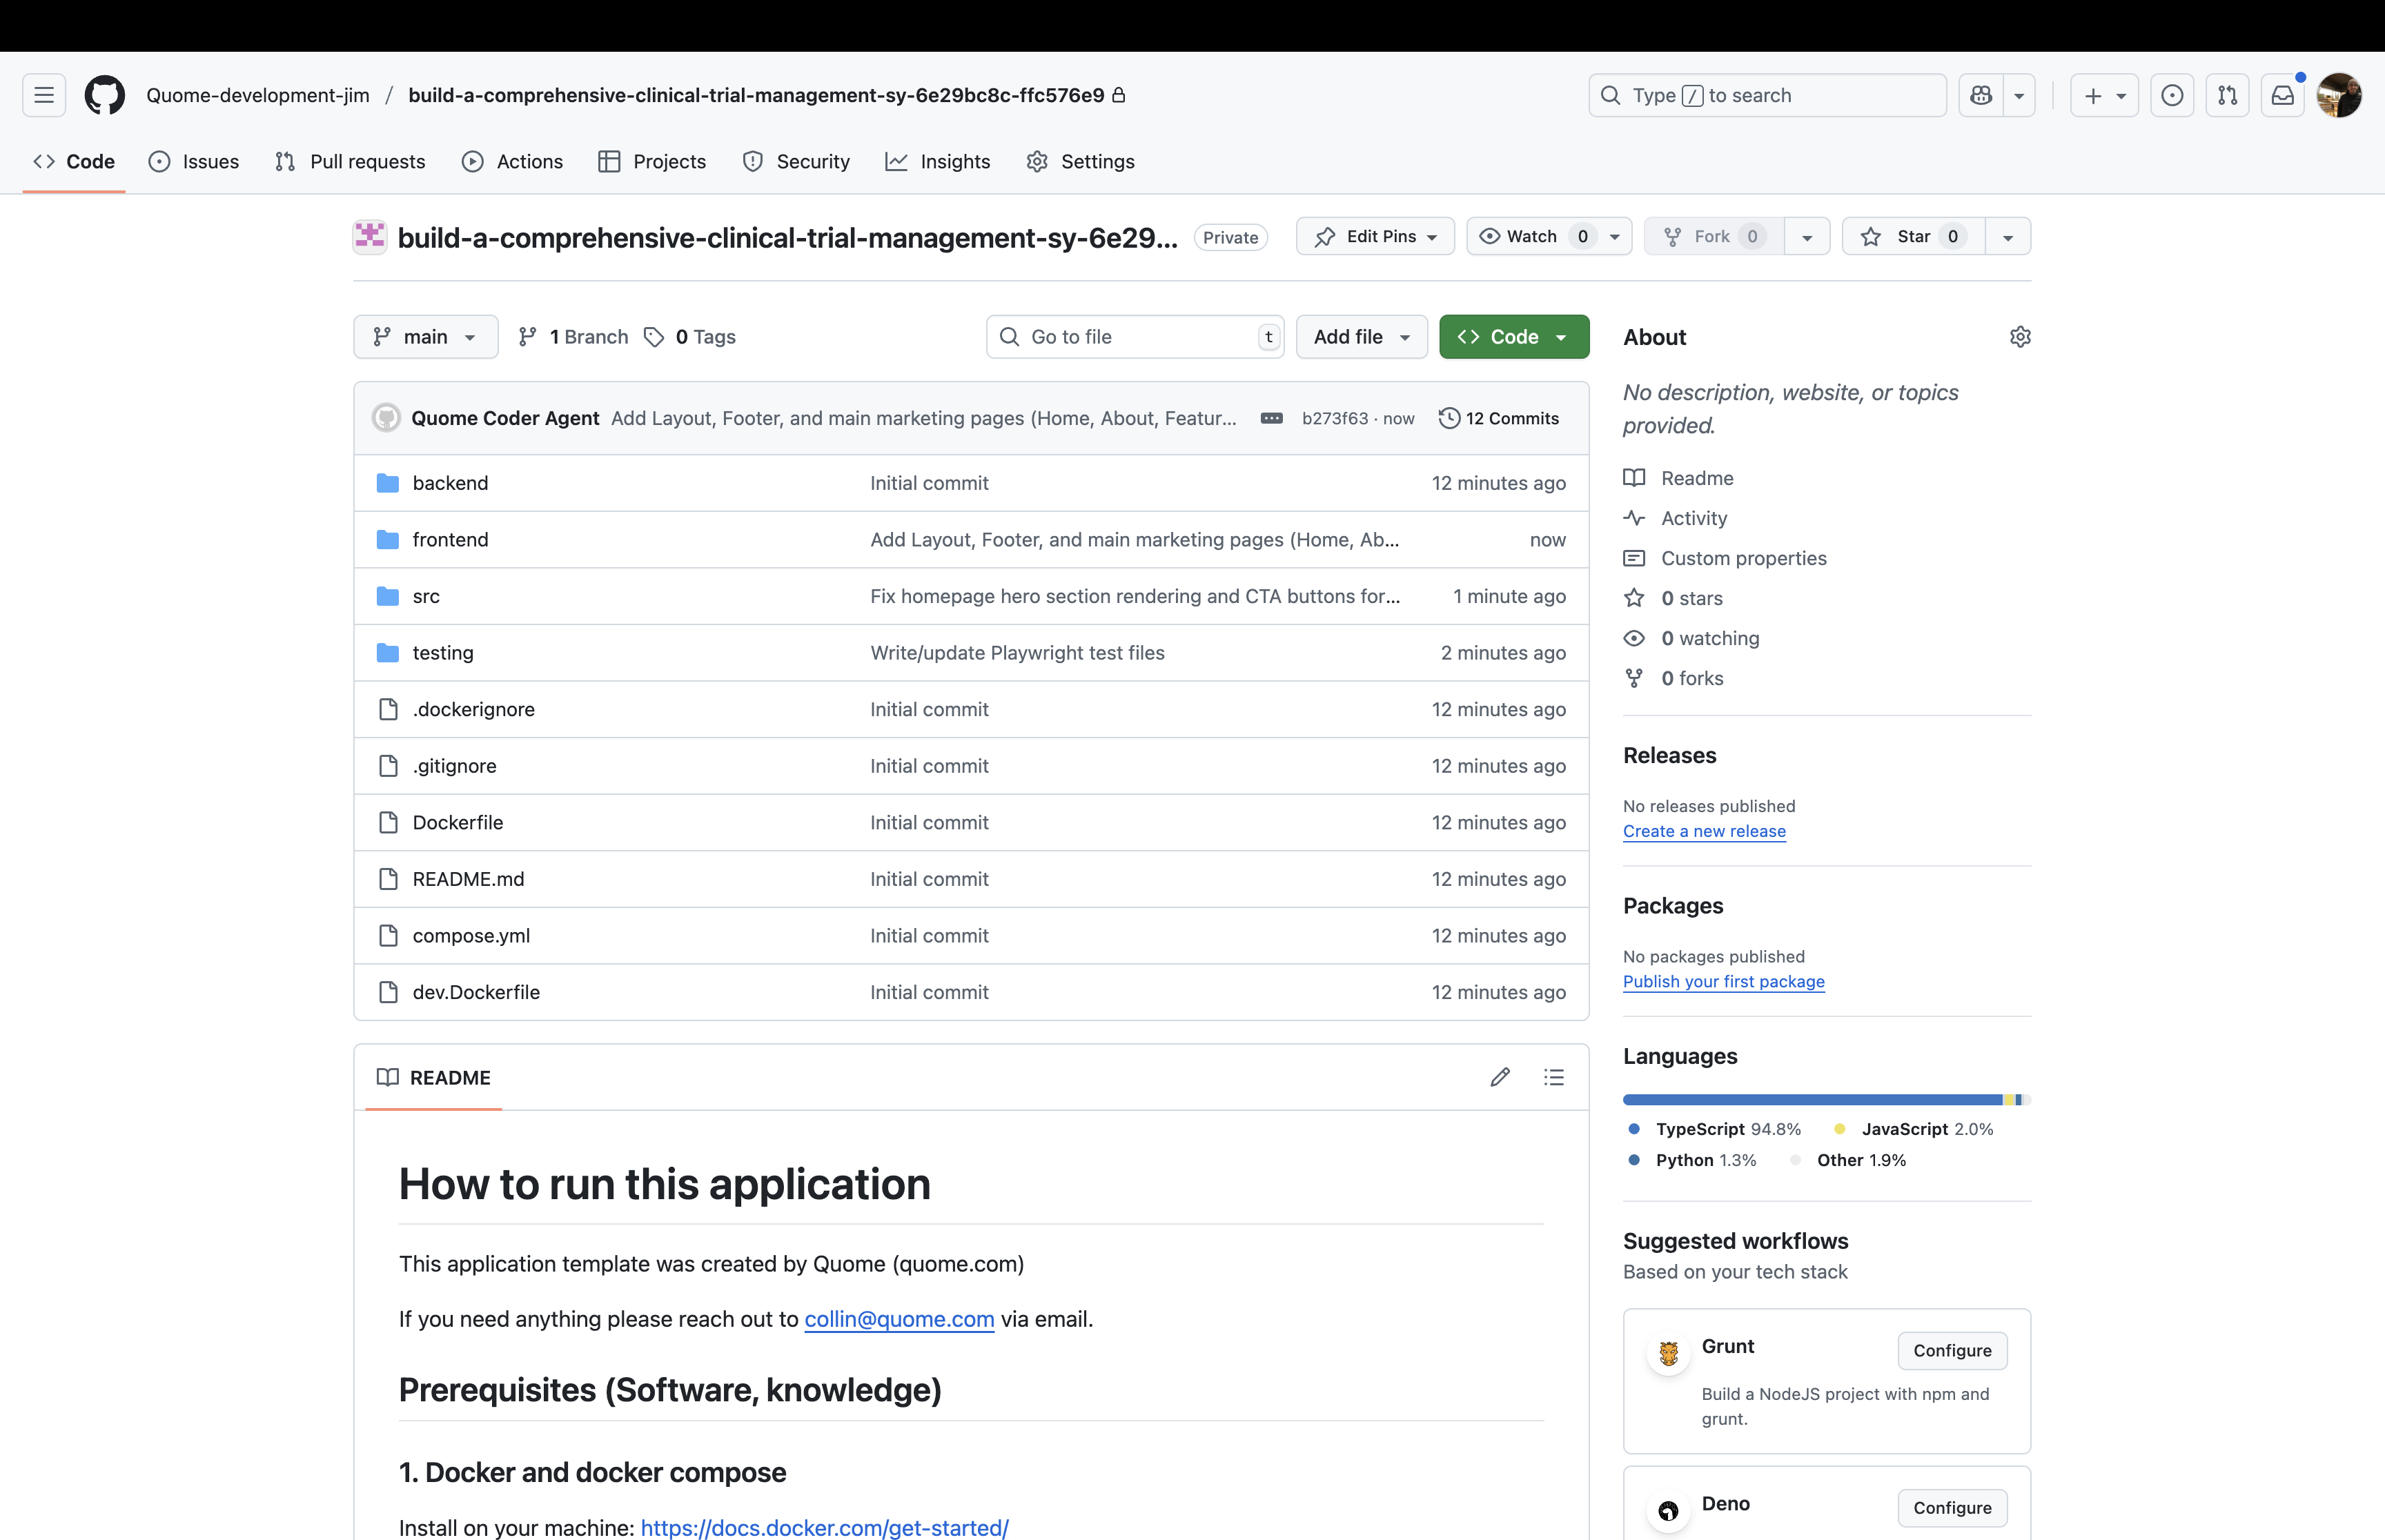
Task: Inspect the TypeScript portion of the language bar
Action: [x=1800, y=1099]
